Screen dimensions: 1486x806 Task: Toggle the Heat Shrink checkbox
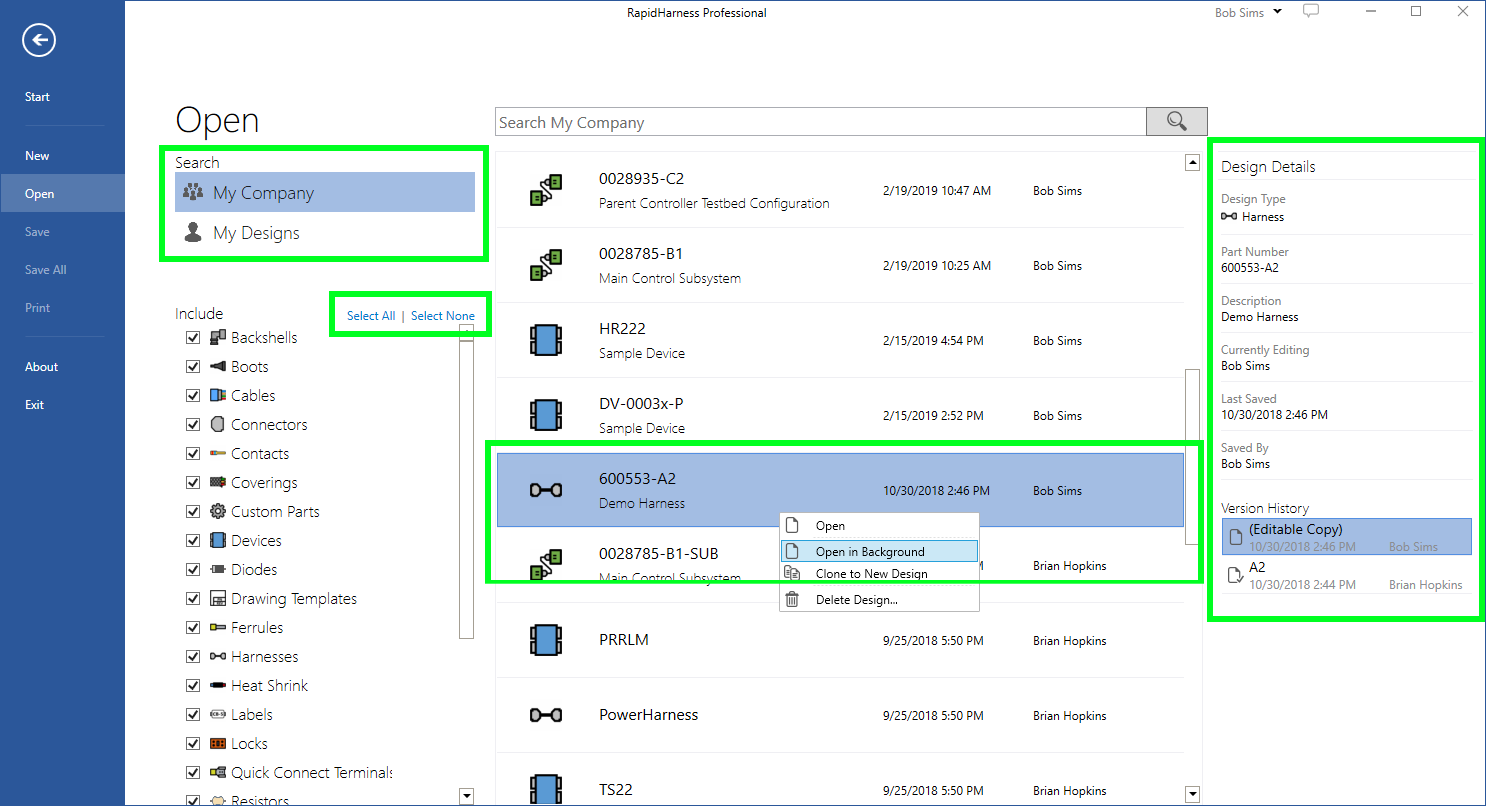tap(194, 686)
